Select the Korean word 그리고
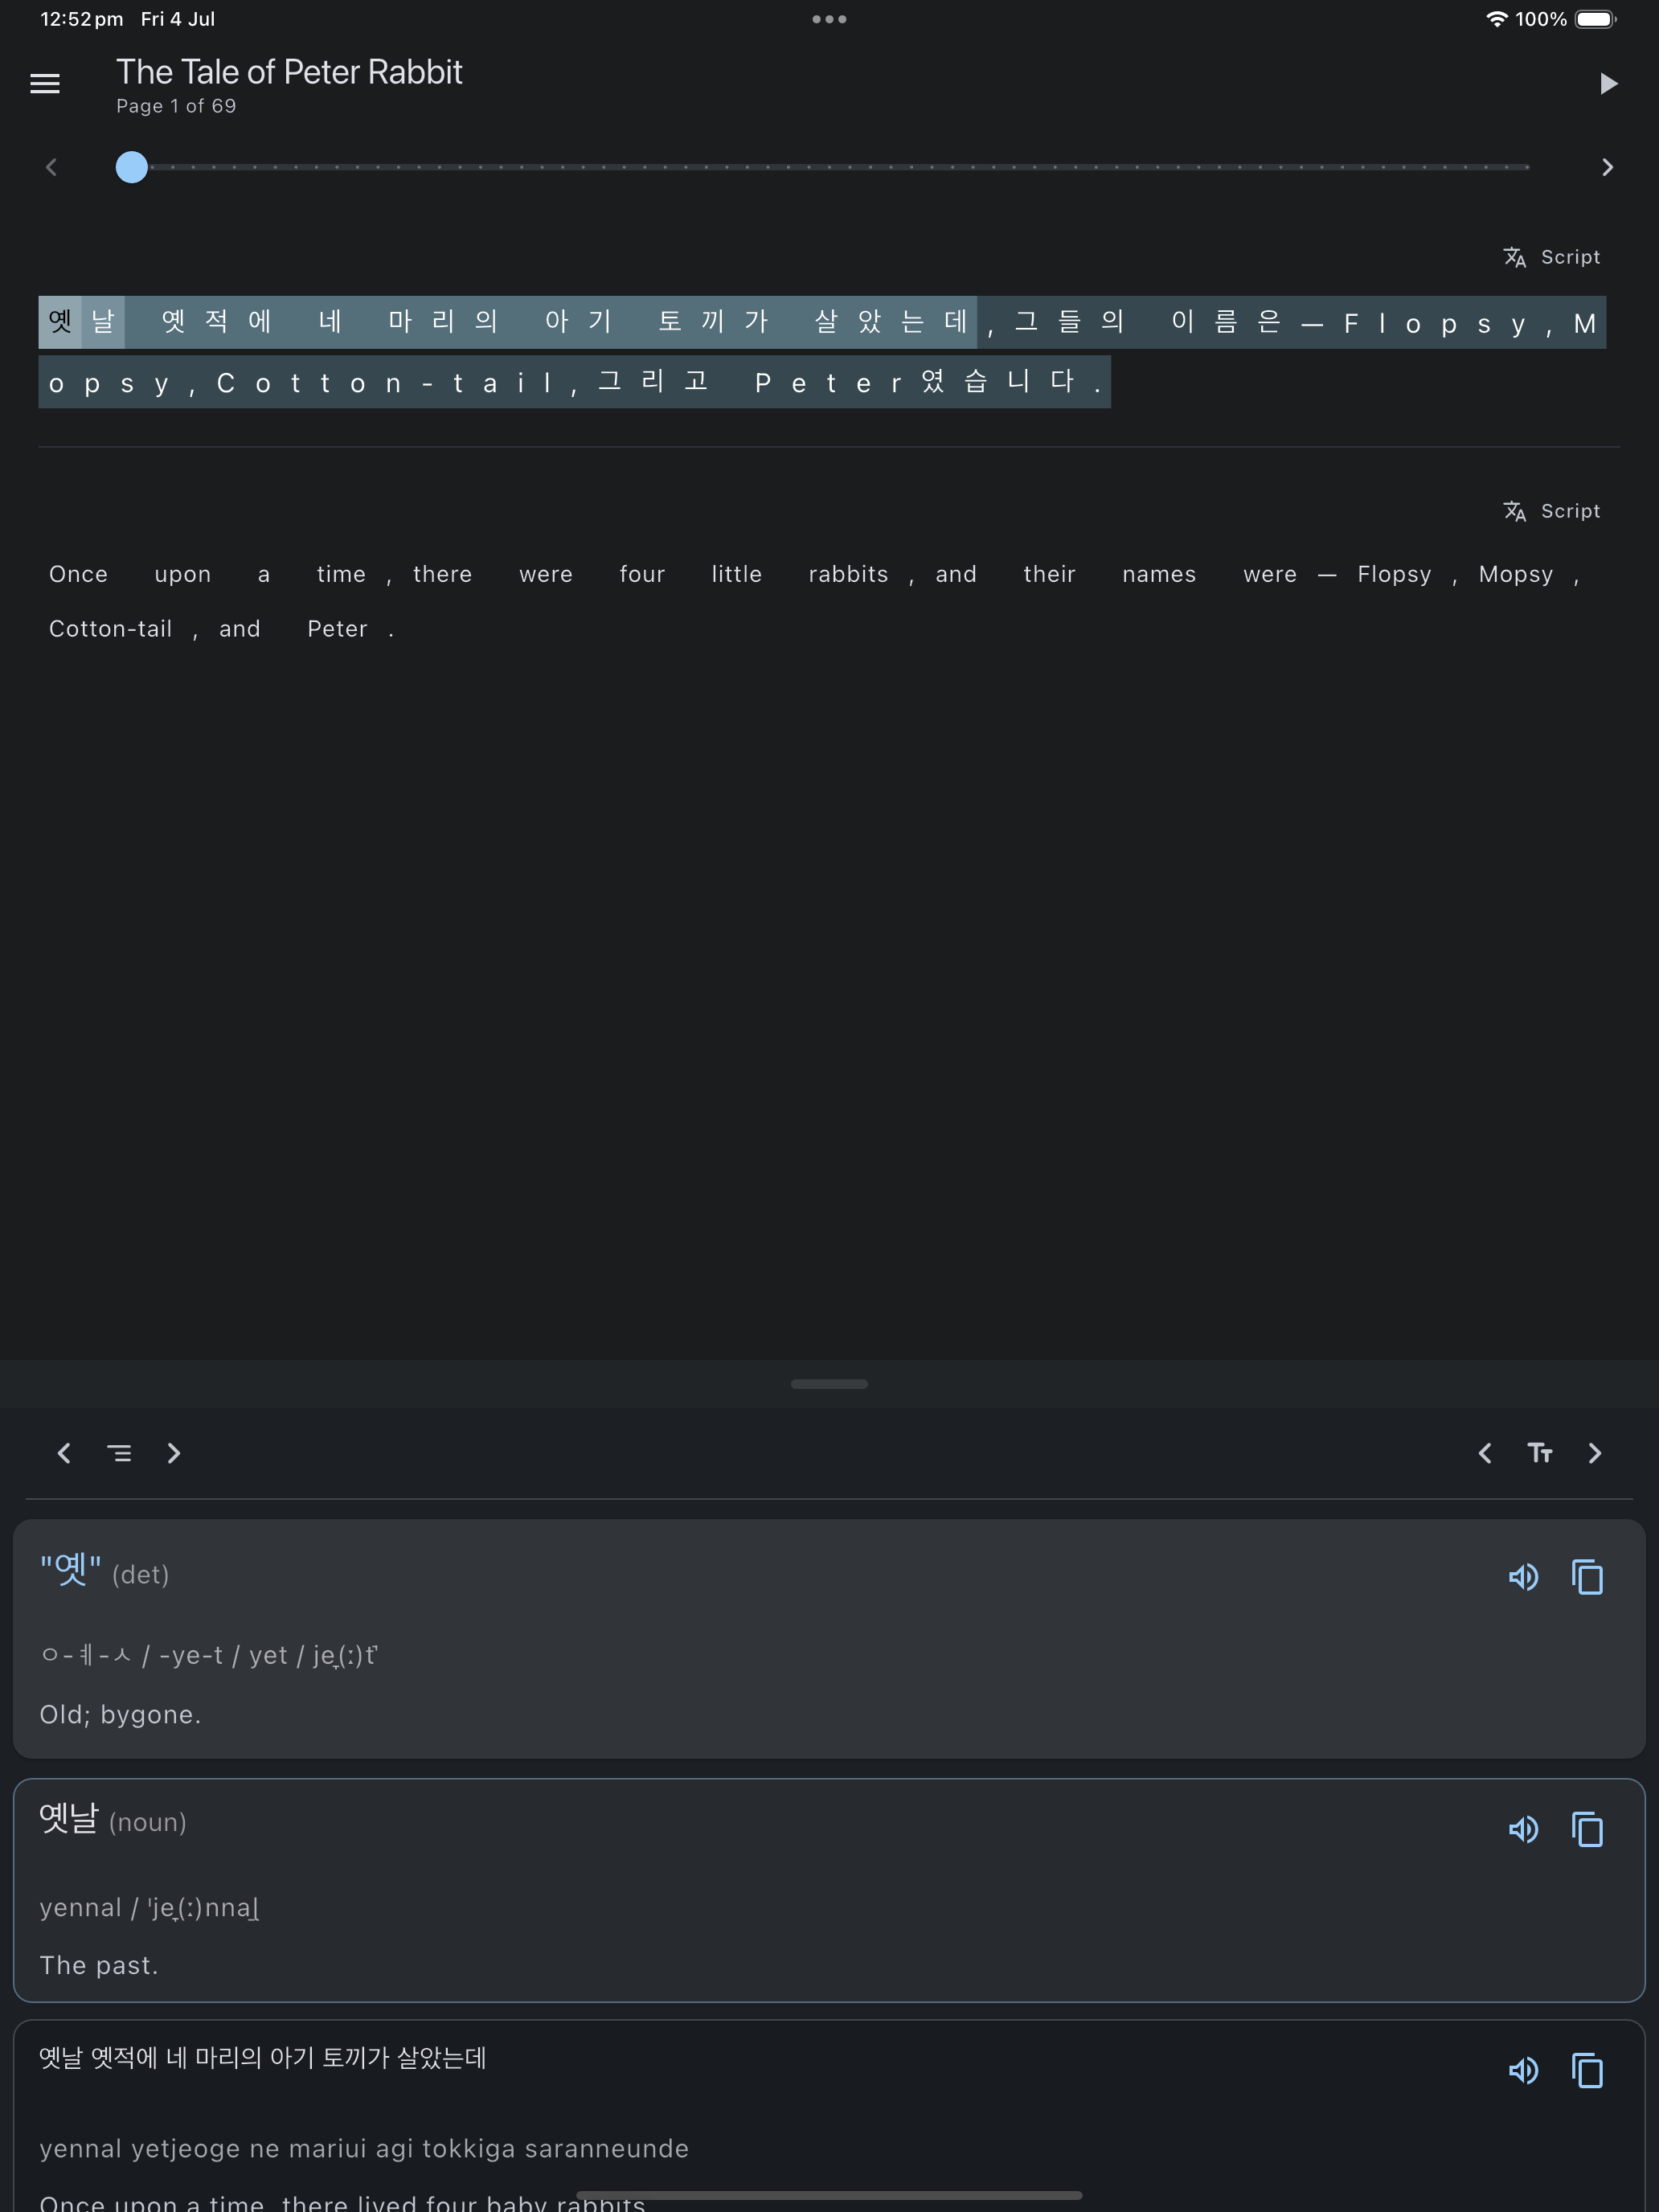The image size is (1659, 2212). tap(654, 382)
